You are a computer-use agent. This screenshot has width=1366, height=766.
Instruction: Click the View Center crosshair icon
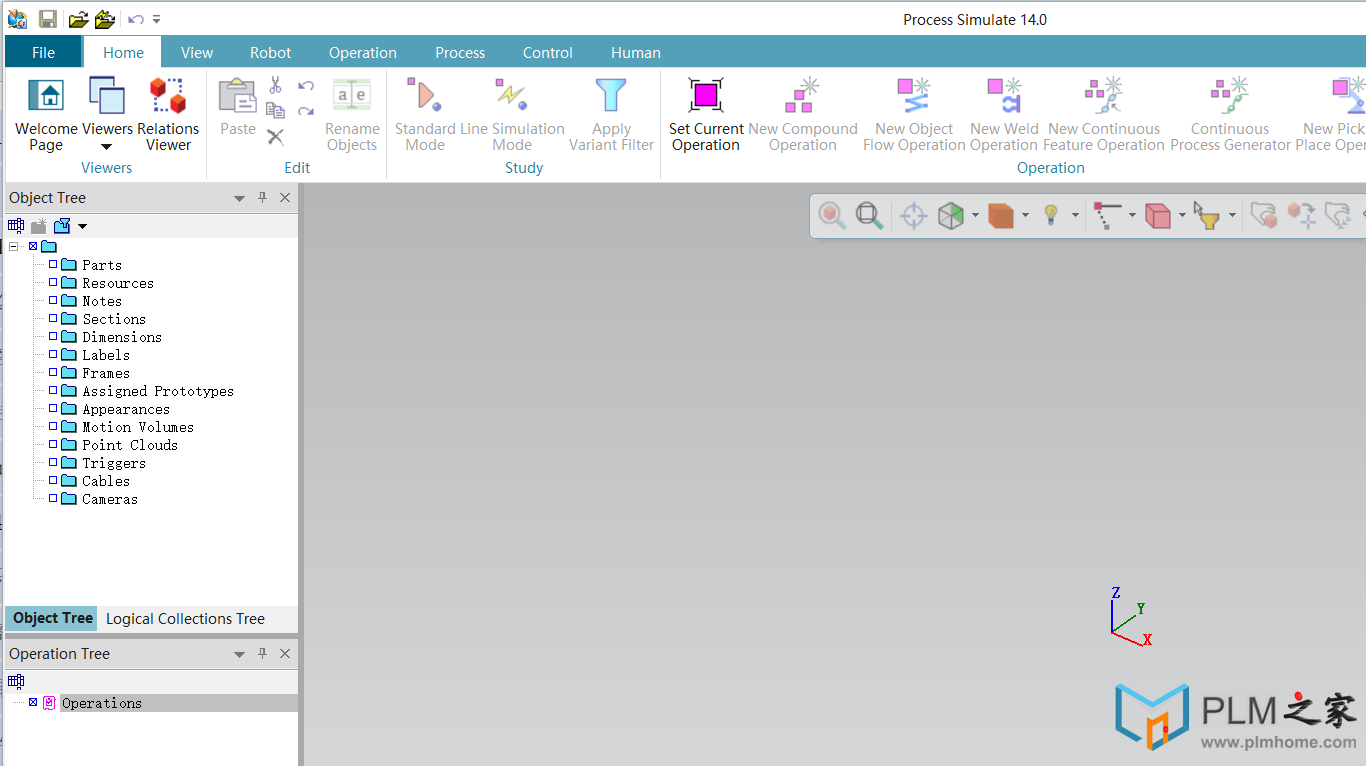913,215
